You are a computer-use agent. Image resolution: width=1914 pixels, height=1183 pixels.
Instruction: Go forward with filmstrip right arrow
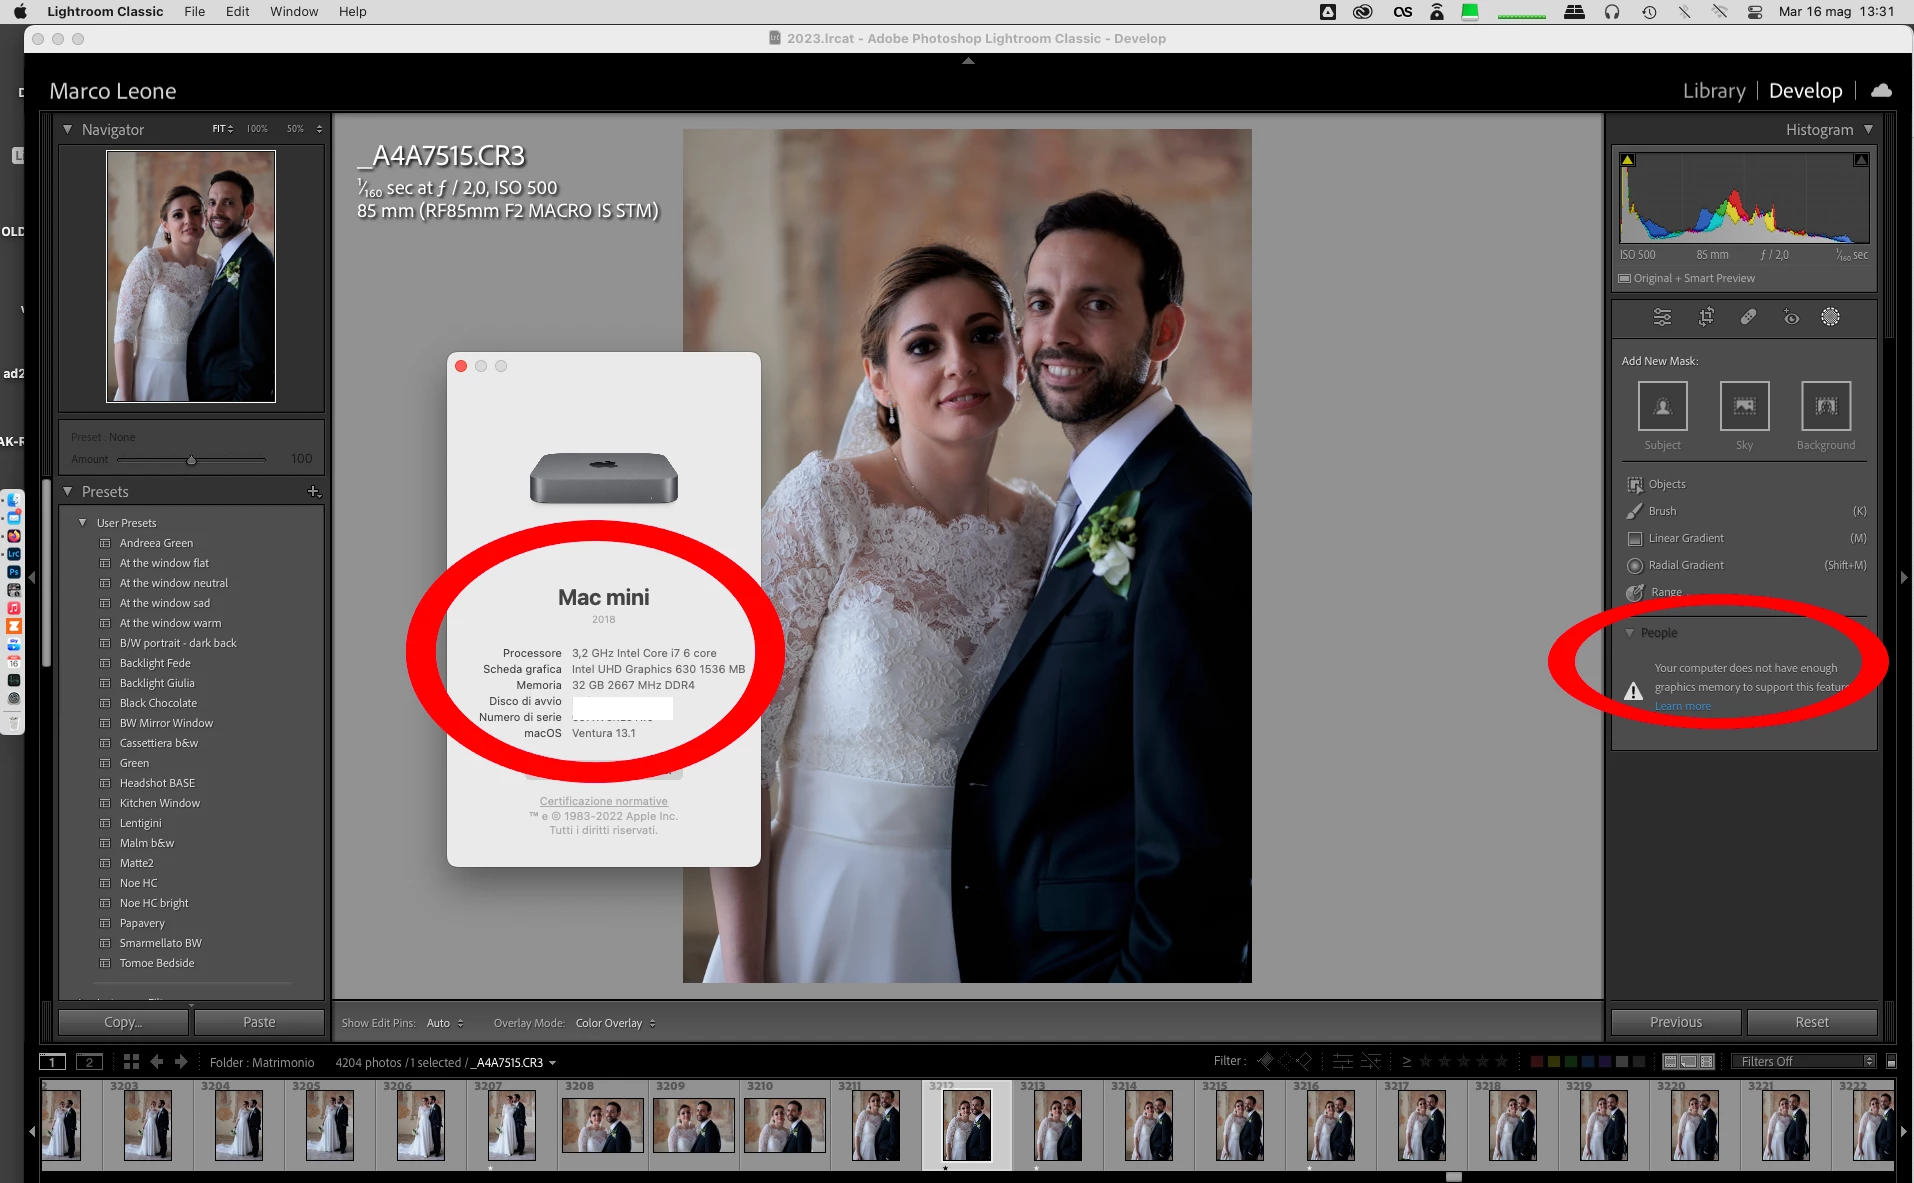pyautogui.click(x=181, y=1062)
